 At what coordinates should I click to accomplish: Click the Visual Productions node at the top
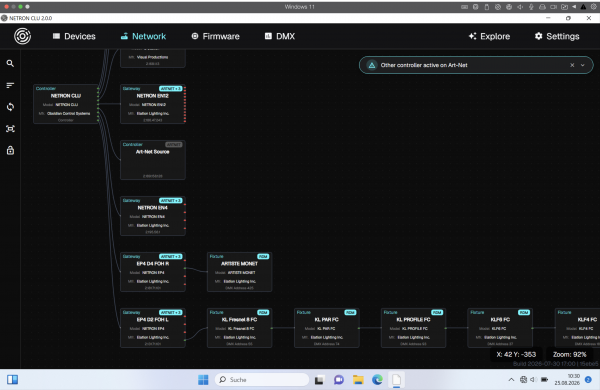tap(153, 58)
